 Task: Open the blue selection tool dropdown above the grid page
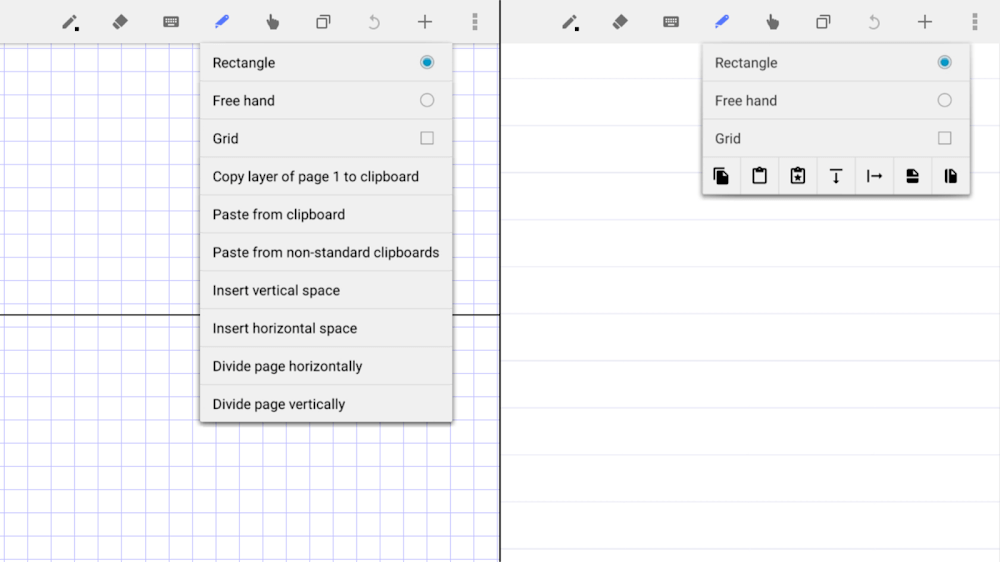(222, 22)
